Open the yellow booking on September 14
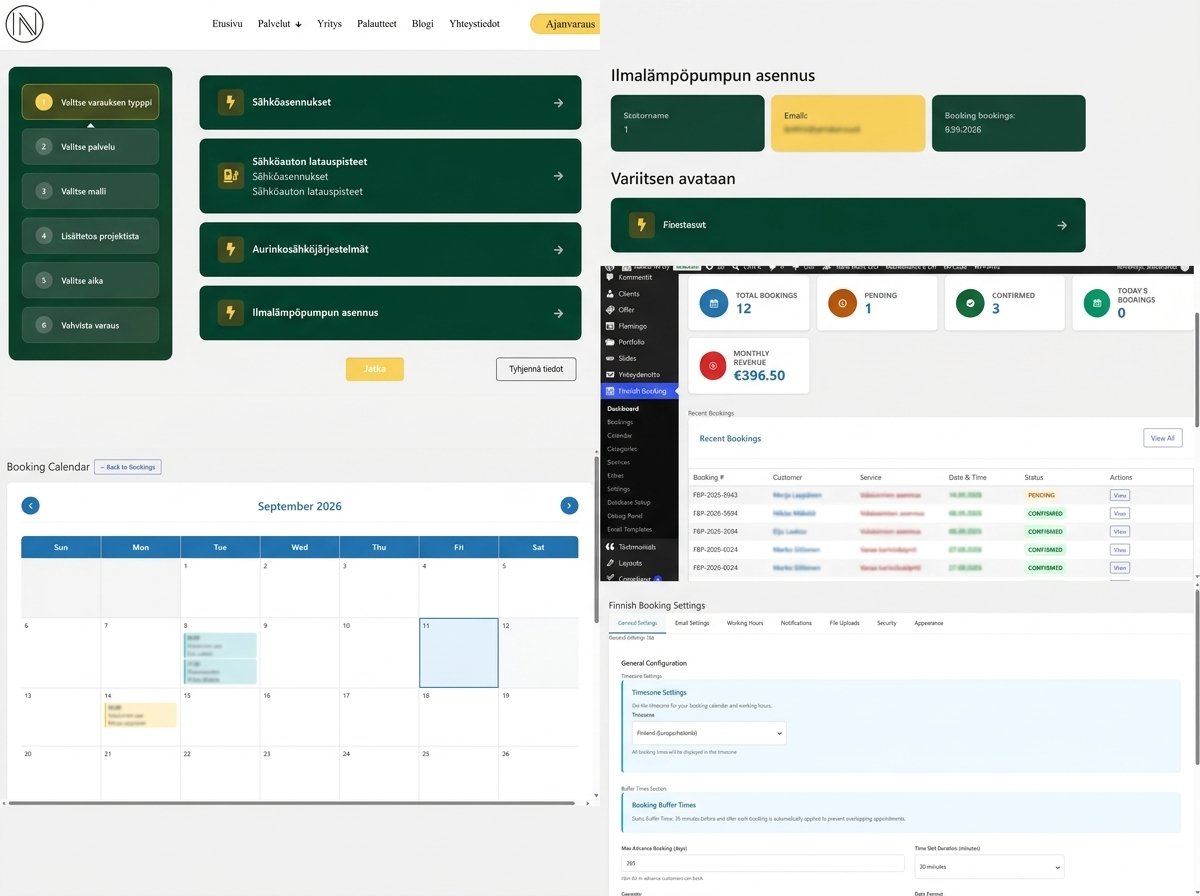This screenshot has width=1200, height=896. [x=140, y=714]
